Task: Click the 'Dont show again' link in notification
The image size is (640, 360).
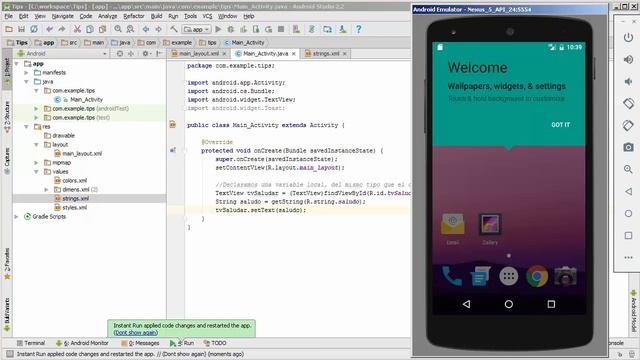Action: 136,333
